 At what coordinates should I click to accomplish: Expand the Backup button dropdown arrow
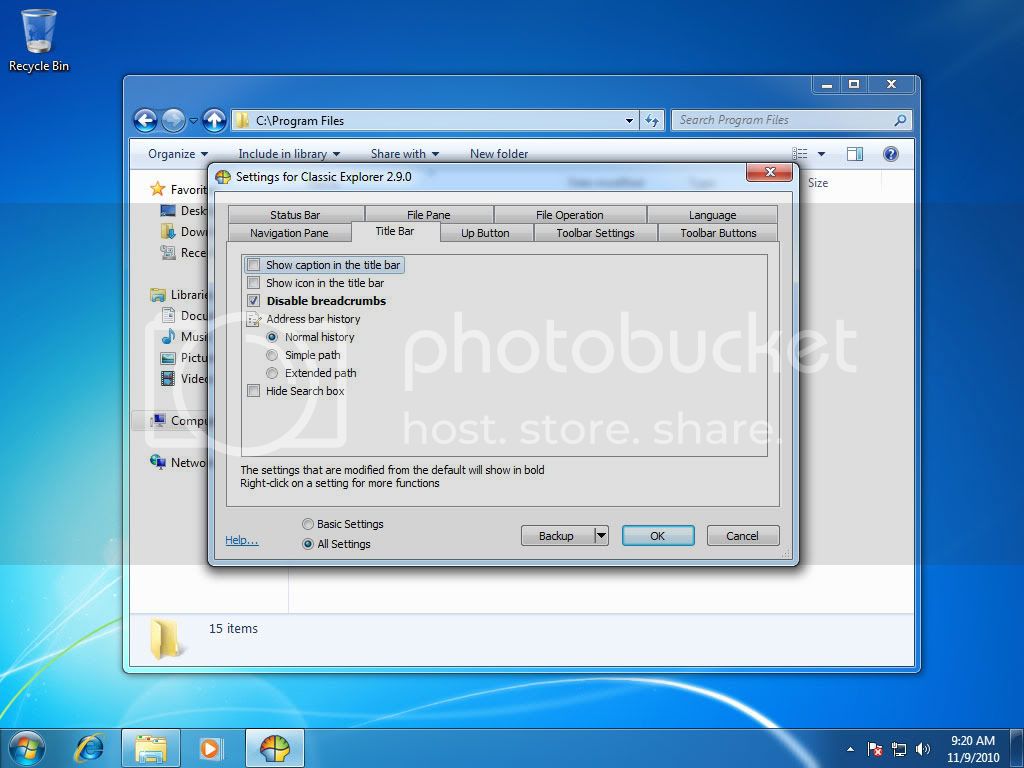click(600, 535)
